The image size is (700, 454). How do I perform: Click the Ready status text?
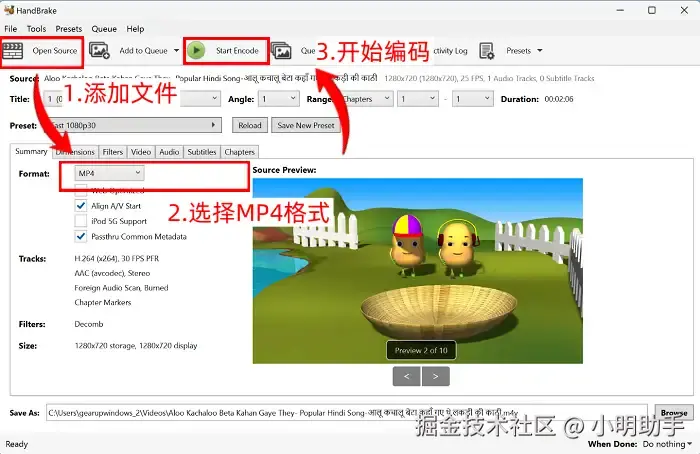tap(17, 444)
